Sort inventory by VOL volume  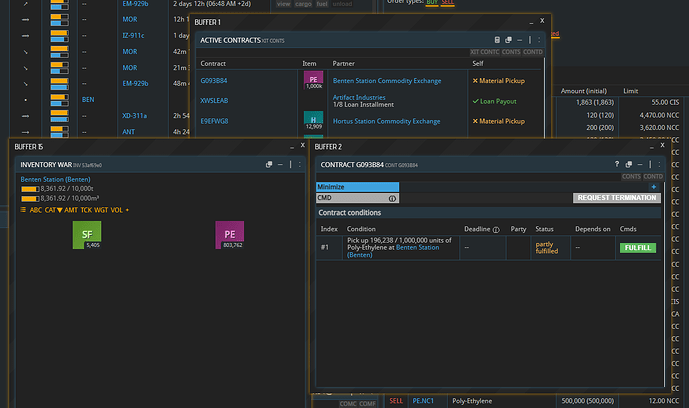pyautogui.click(x=116, y=210)
